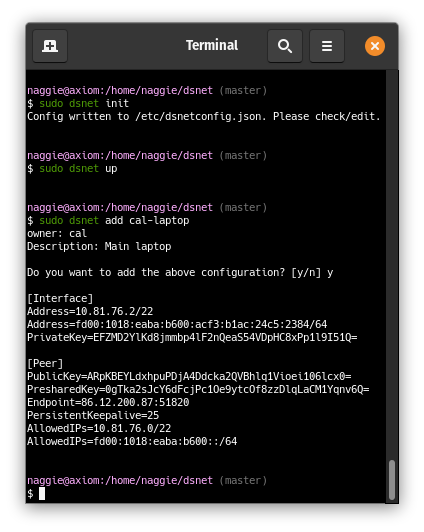
Task: Click the 'sudo dsnet init' command
Action: (84, 103)
